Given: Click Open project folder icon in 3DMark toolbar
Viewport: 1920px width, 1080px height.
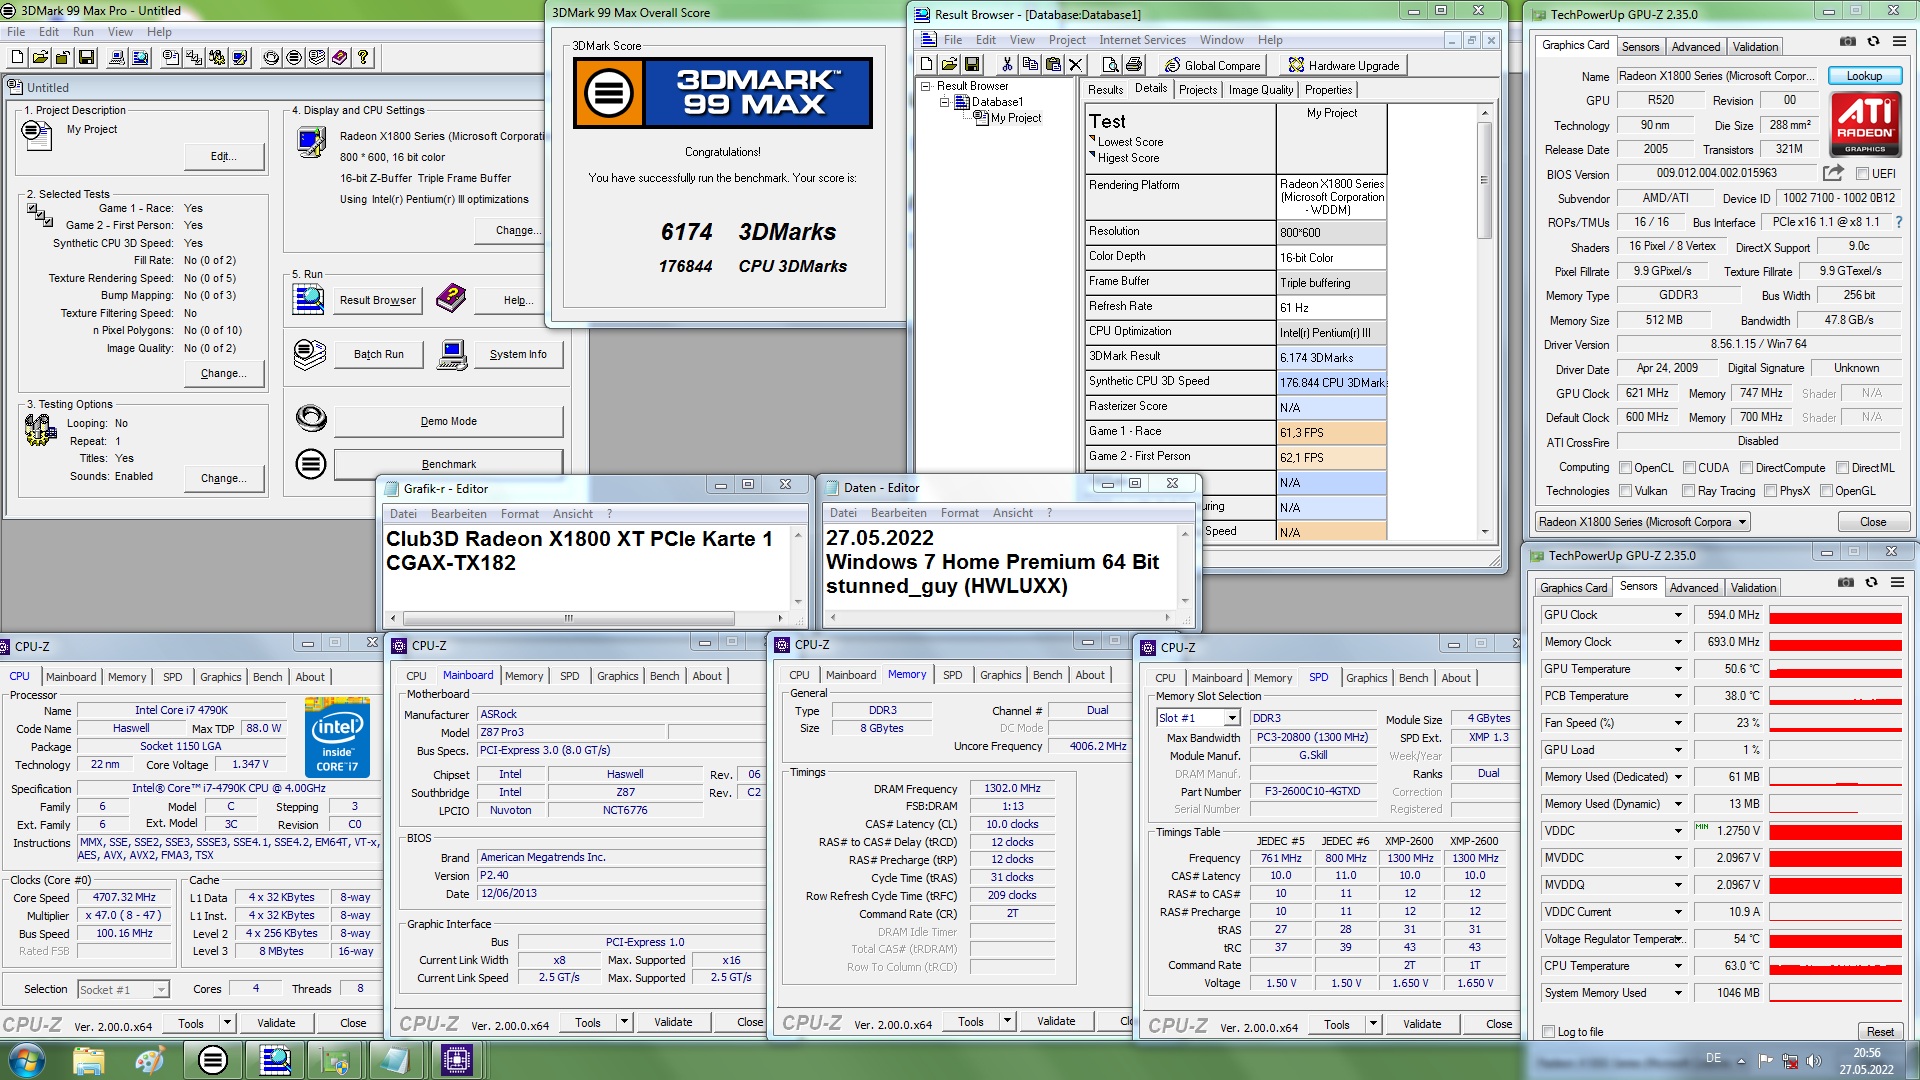Looking at the screenshot, I should (x=40, y=58).
